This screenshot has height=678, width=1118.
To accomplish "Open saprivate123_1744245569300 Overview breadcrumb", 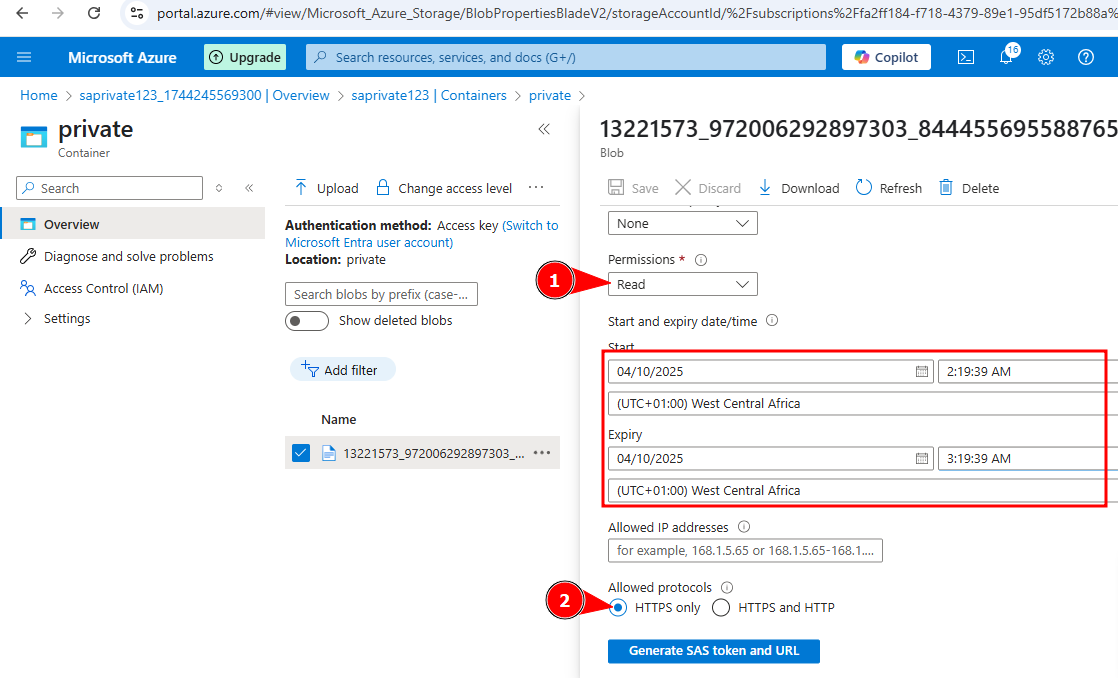I will click(204, 96).
